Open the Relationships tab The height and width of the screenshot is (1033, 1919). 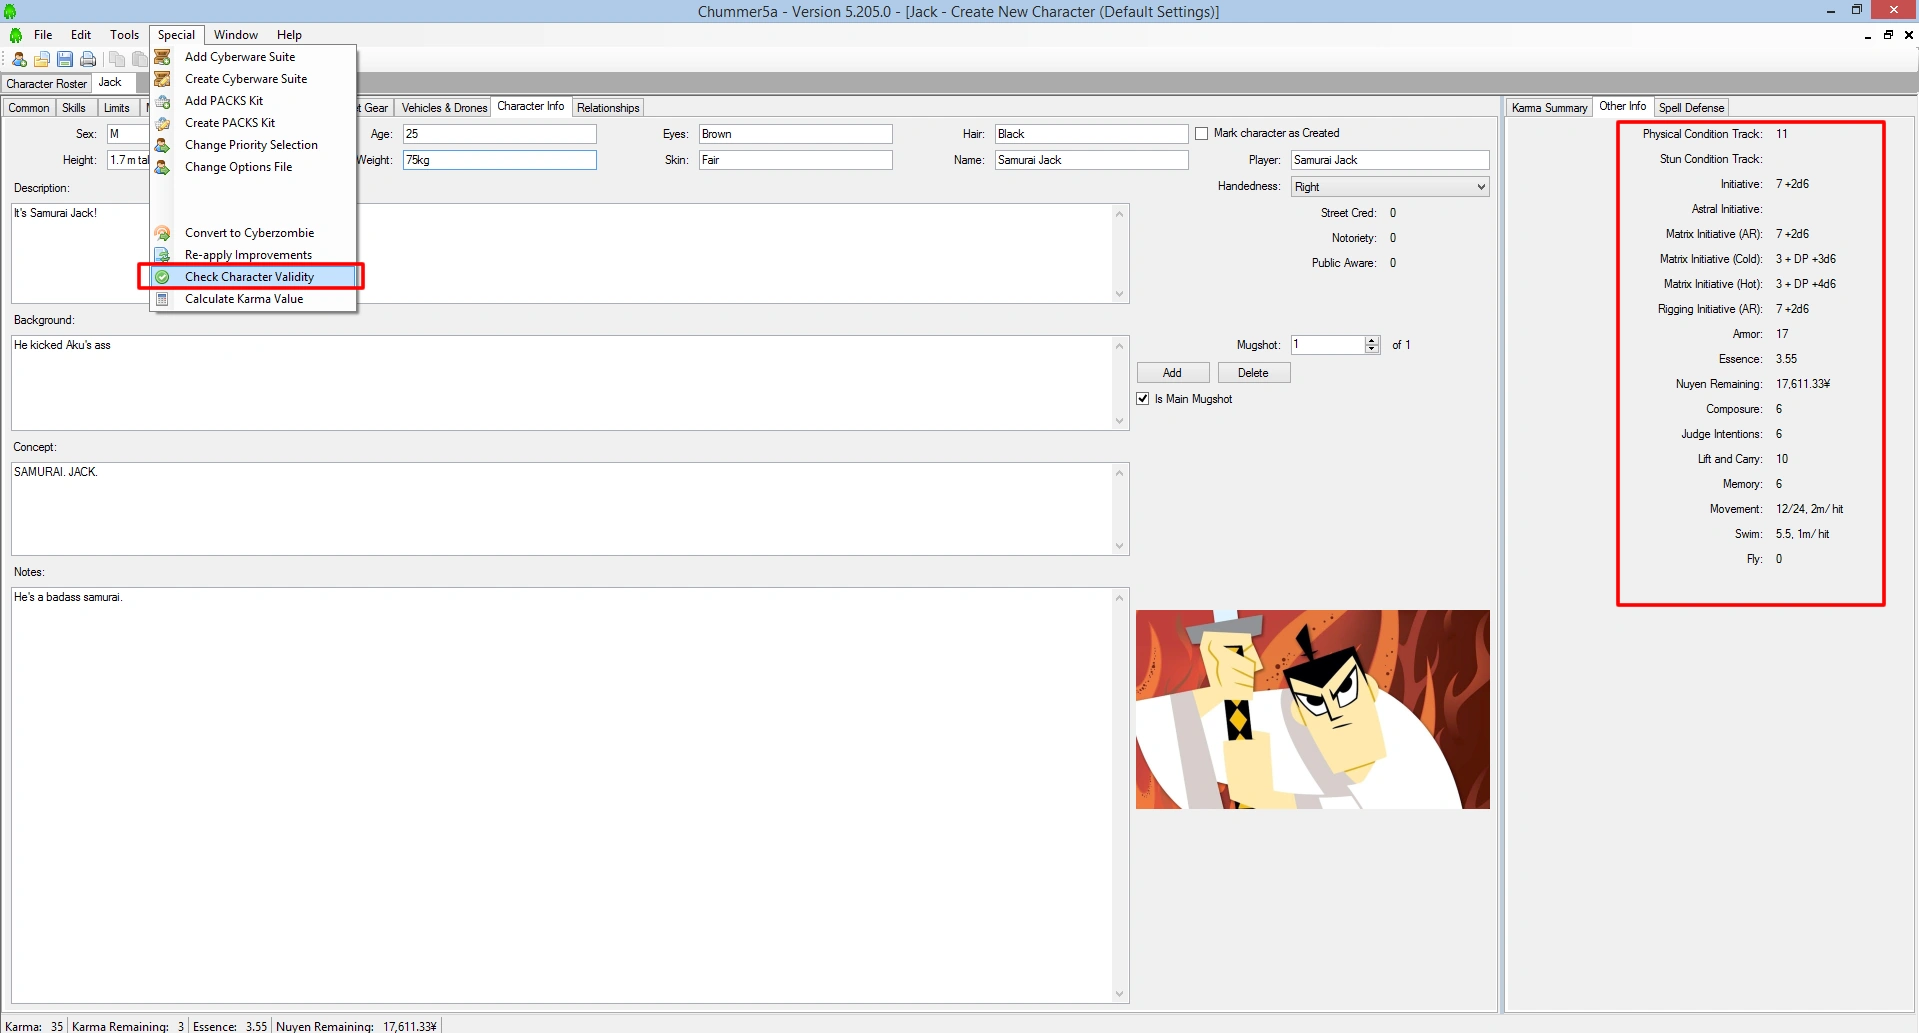[608, 108]
